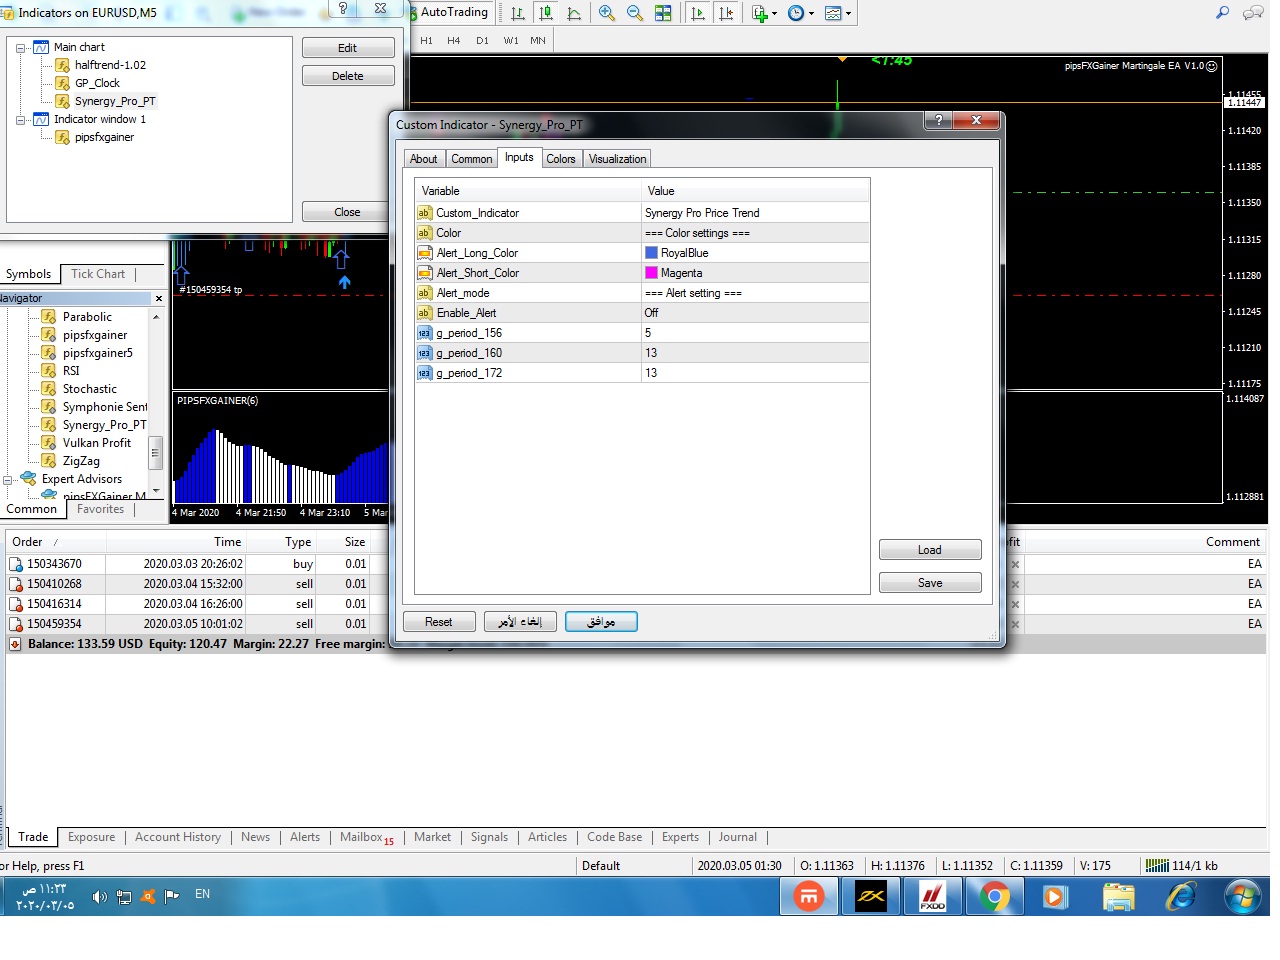
Task: Click the Edit button in Indicators window
Action: coord(348,48)
